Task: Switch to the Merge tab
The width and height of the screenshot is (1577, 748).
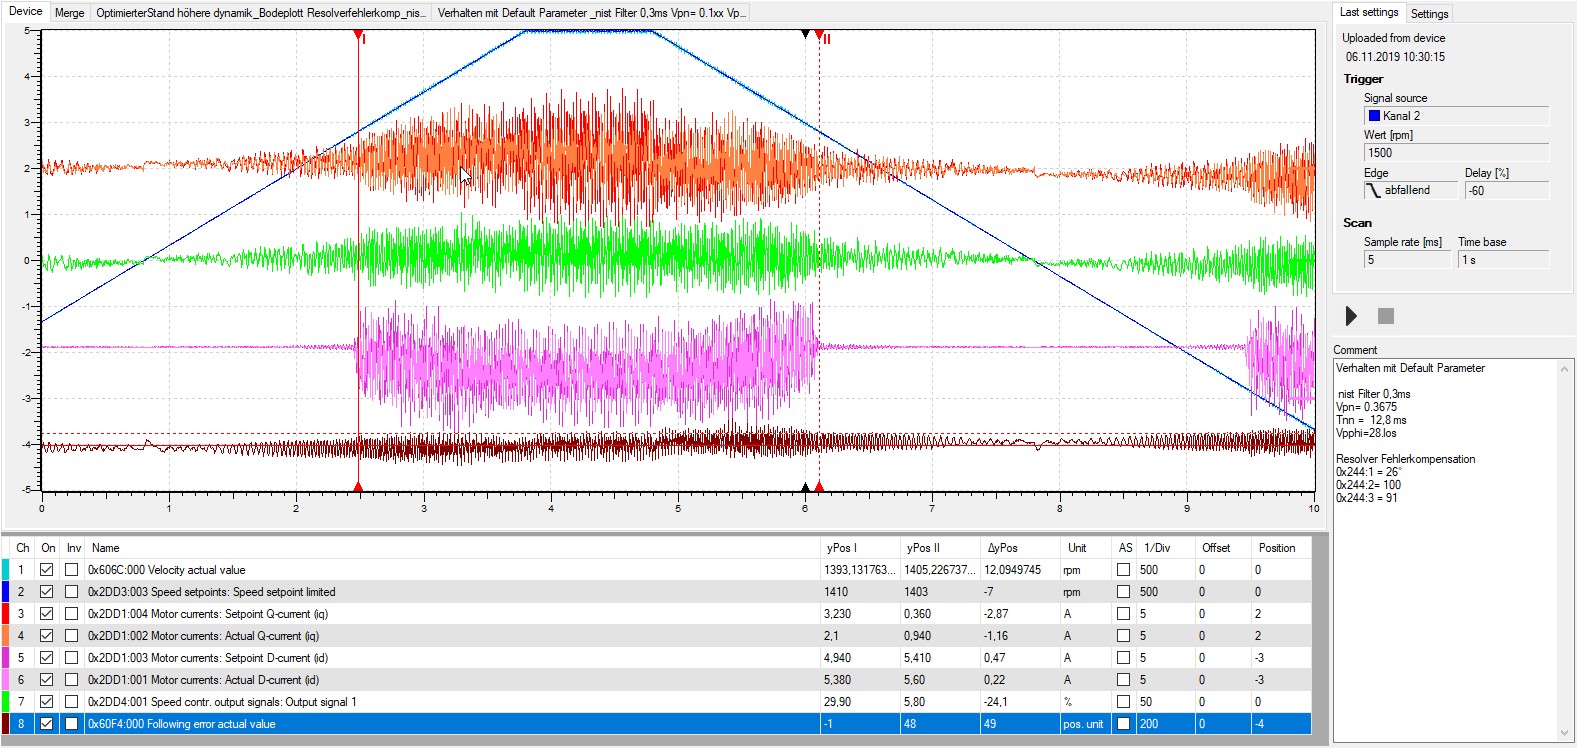Action: coord(69,13)
